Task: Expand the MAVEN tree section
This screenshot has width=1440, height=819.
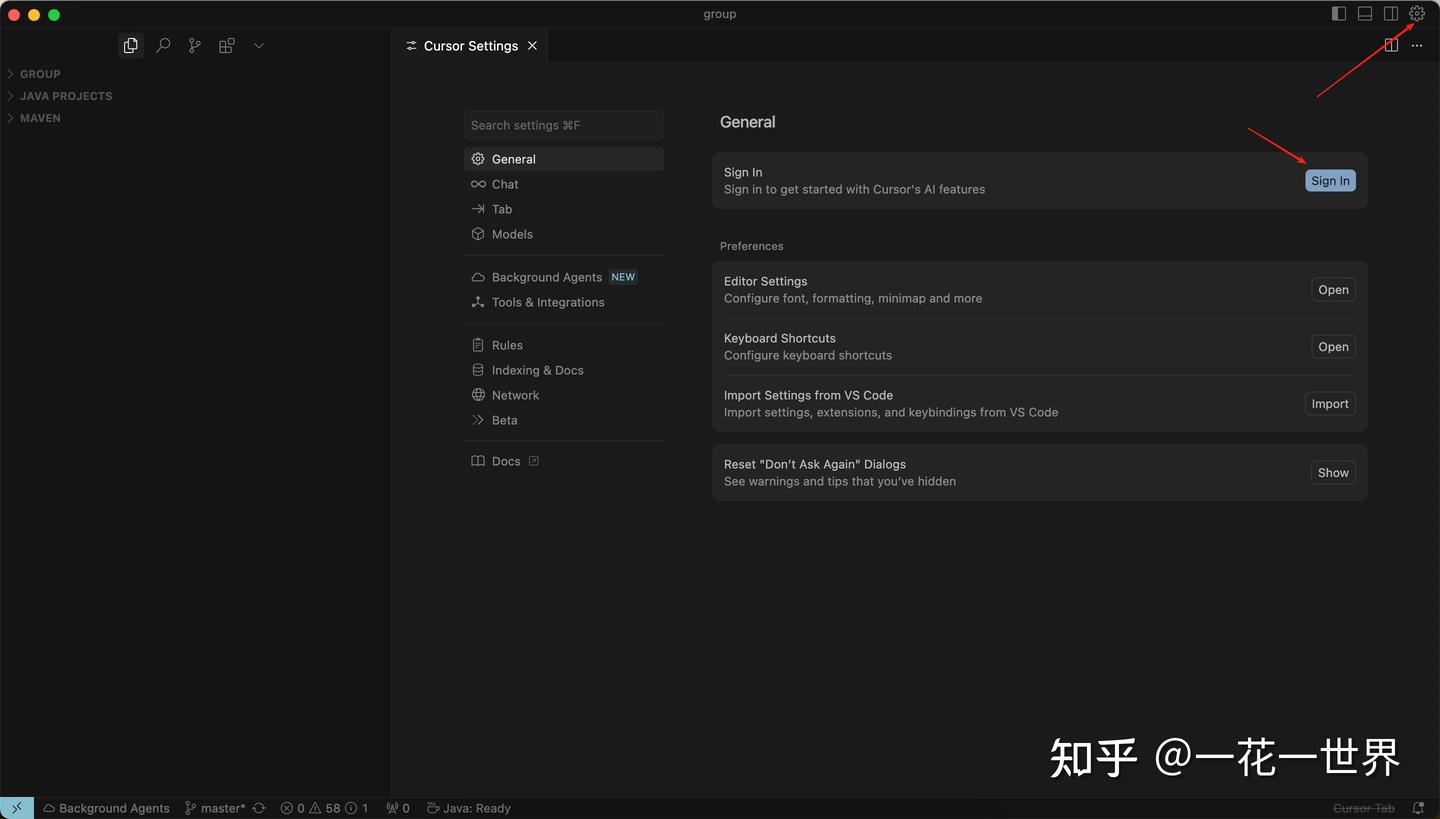Action: 40,118
